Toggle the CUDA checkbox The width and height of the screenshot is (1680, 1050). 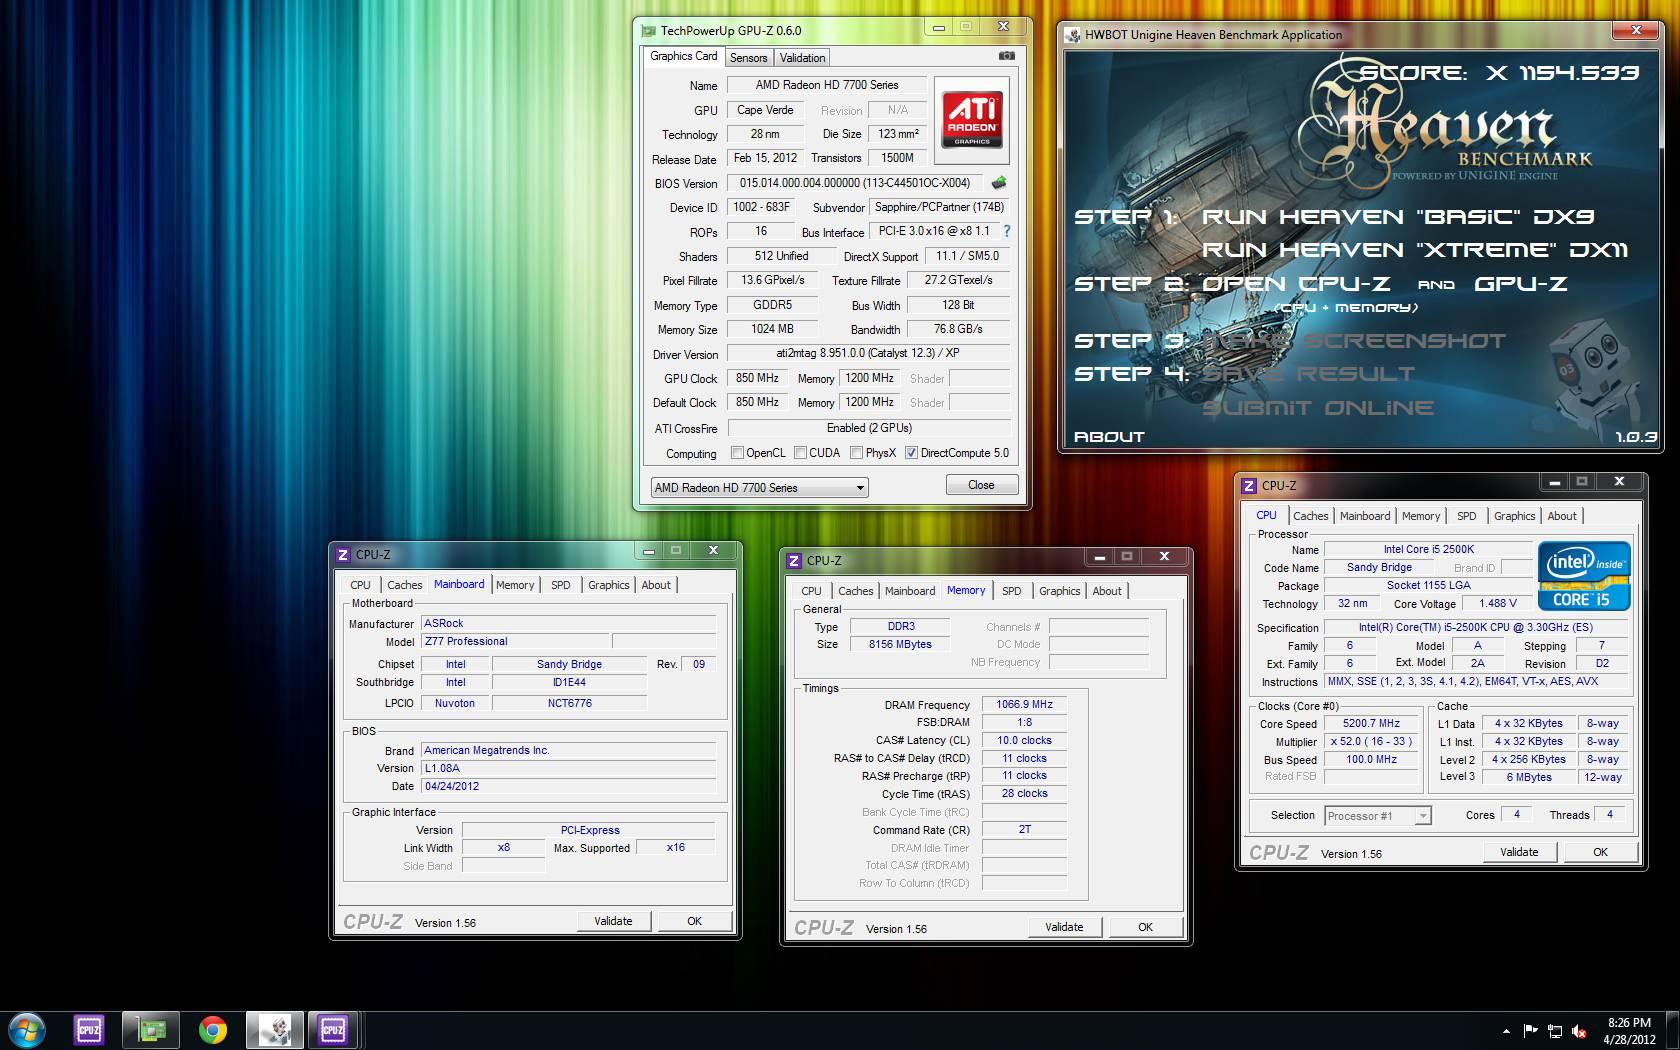[800, 453]
